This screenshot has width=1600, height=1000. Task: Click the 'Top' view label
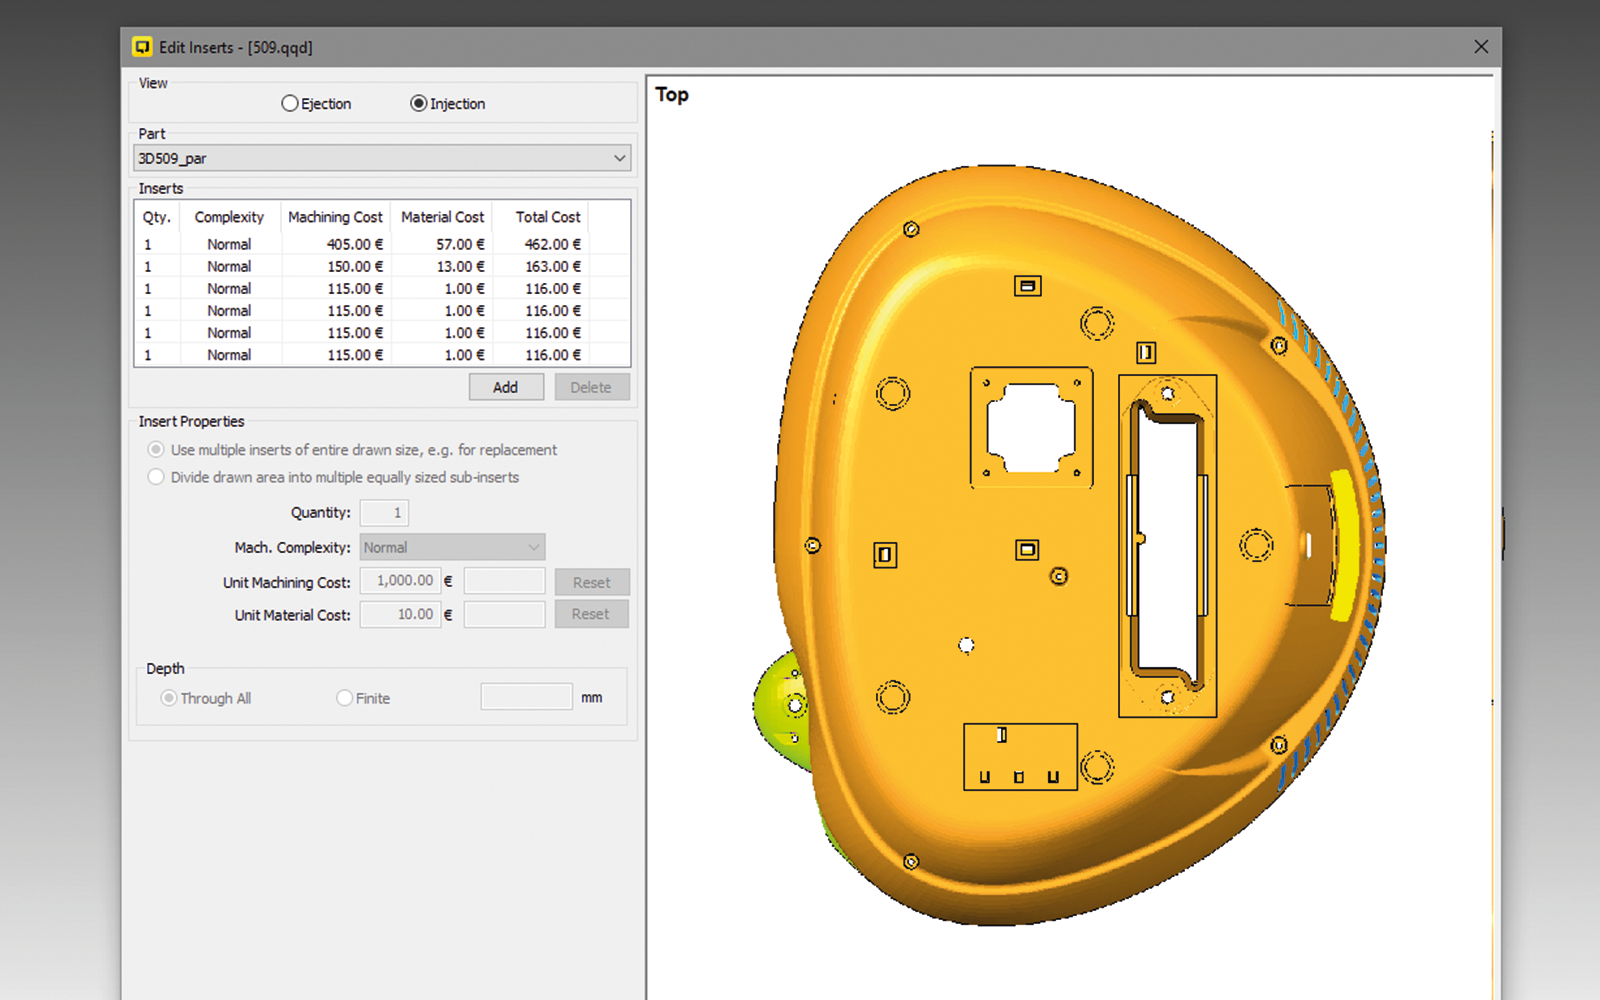pyautogui.click(x=672, y=95)
